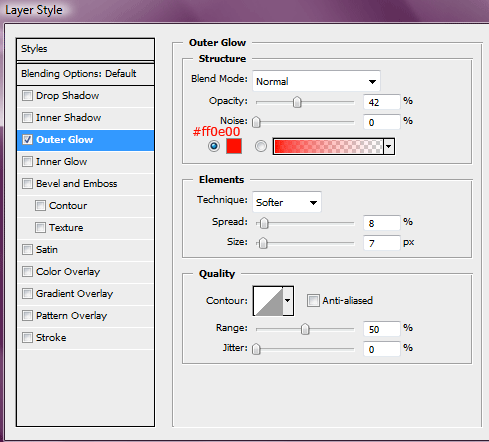Select the gradient radio button

261,146
